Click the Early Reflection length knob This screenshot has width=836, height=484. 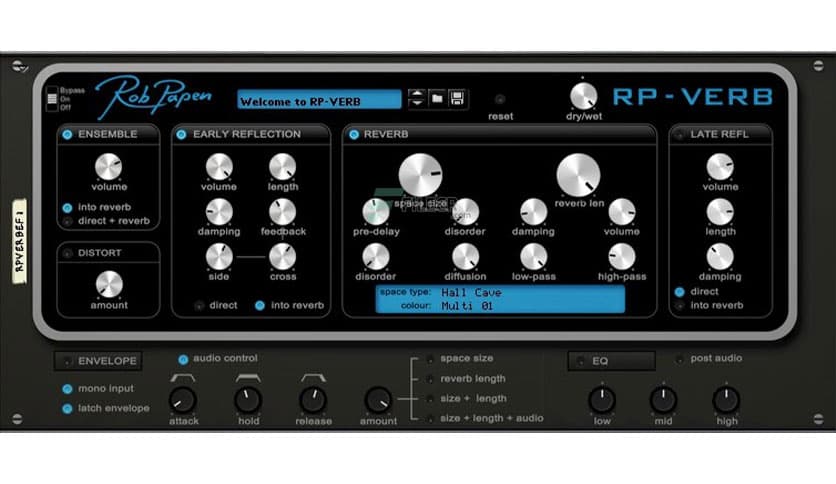283,167
